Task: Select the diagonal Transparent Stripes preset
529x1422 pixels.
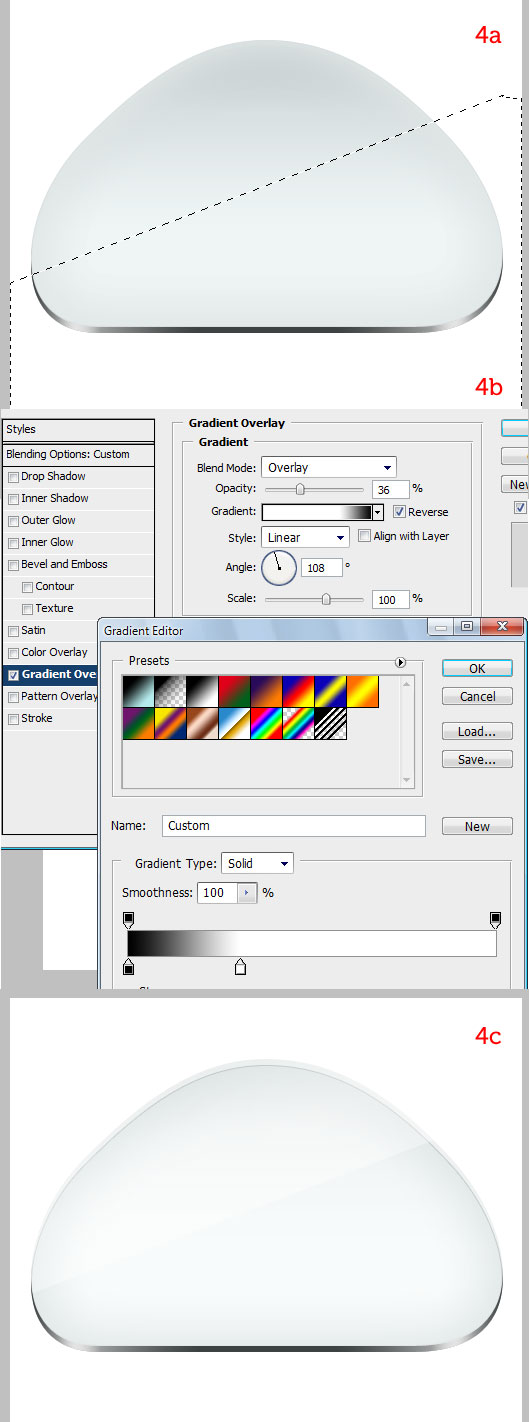Action: (330, 724)
